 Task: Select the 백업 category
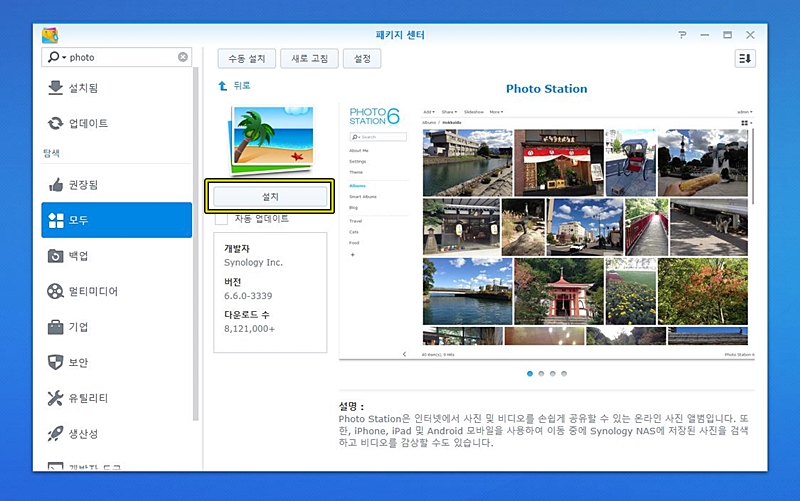tap(117, 256)
